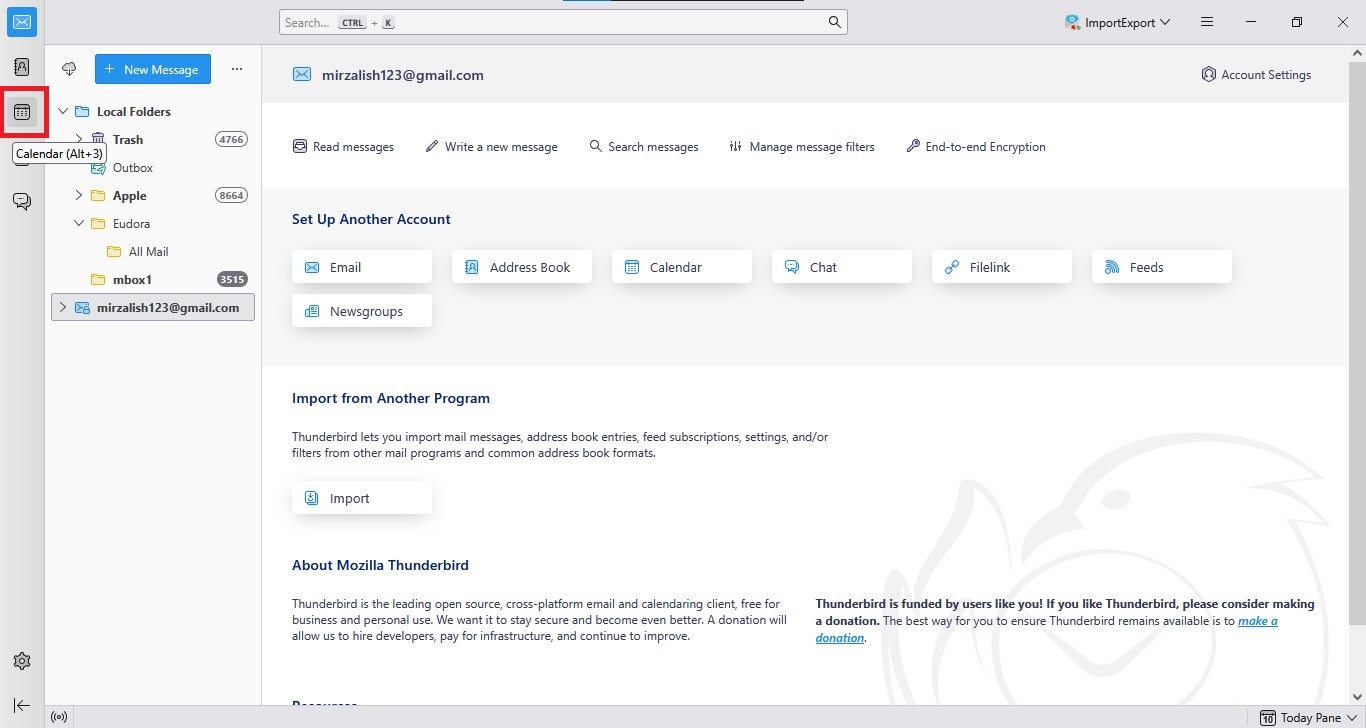
Task: Open the ImportExport dropdown menu
Action: (x=1117, y=22)
